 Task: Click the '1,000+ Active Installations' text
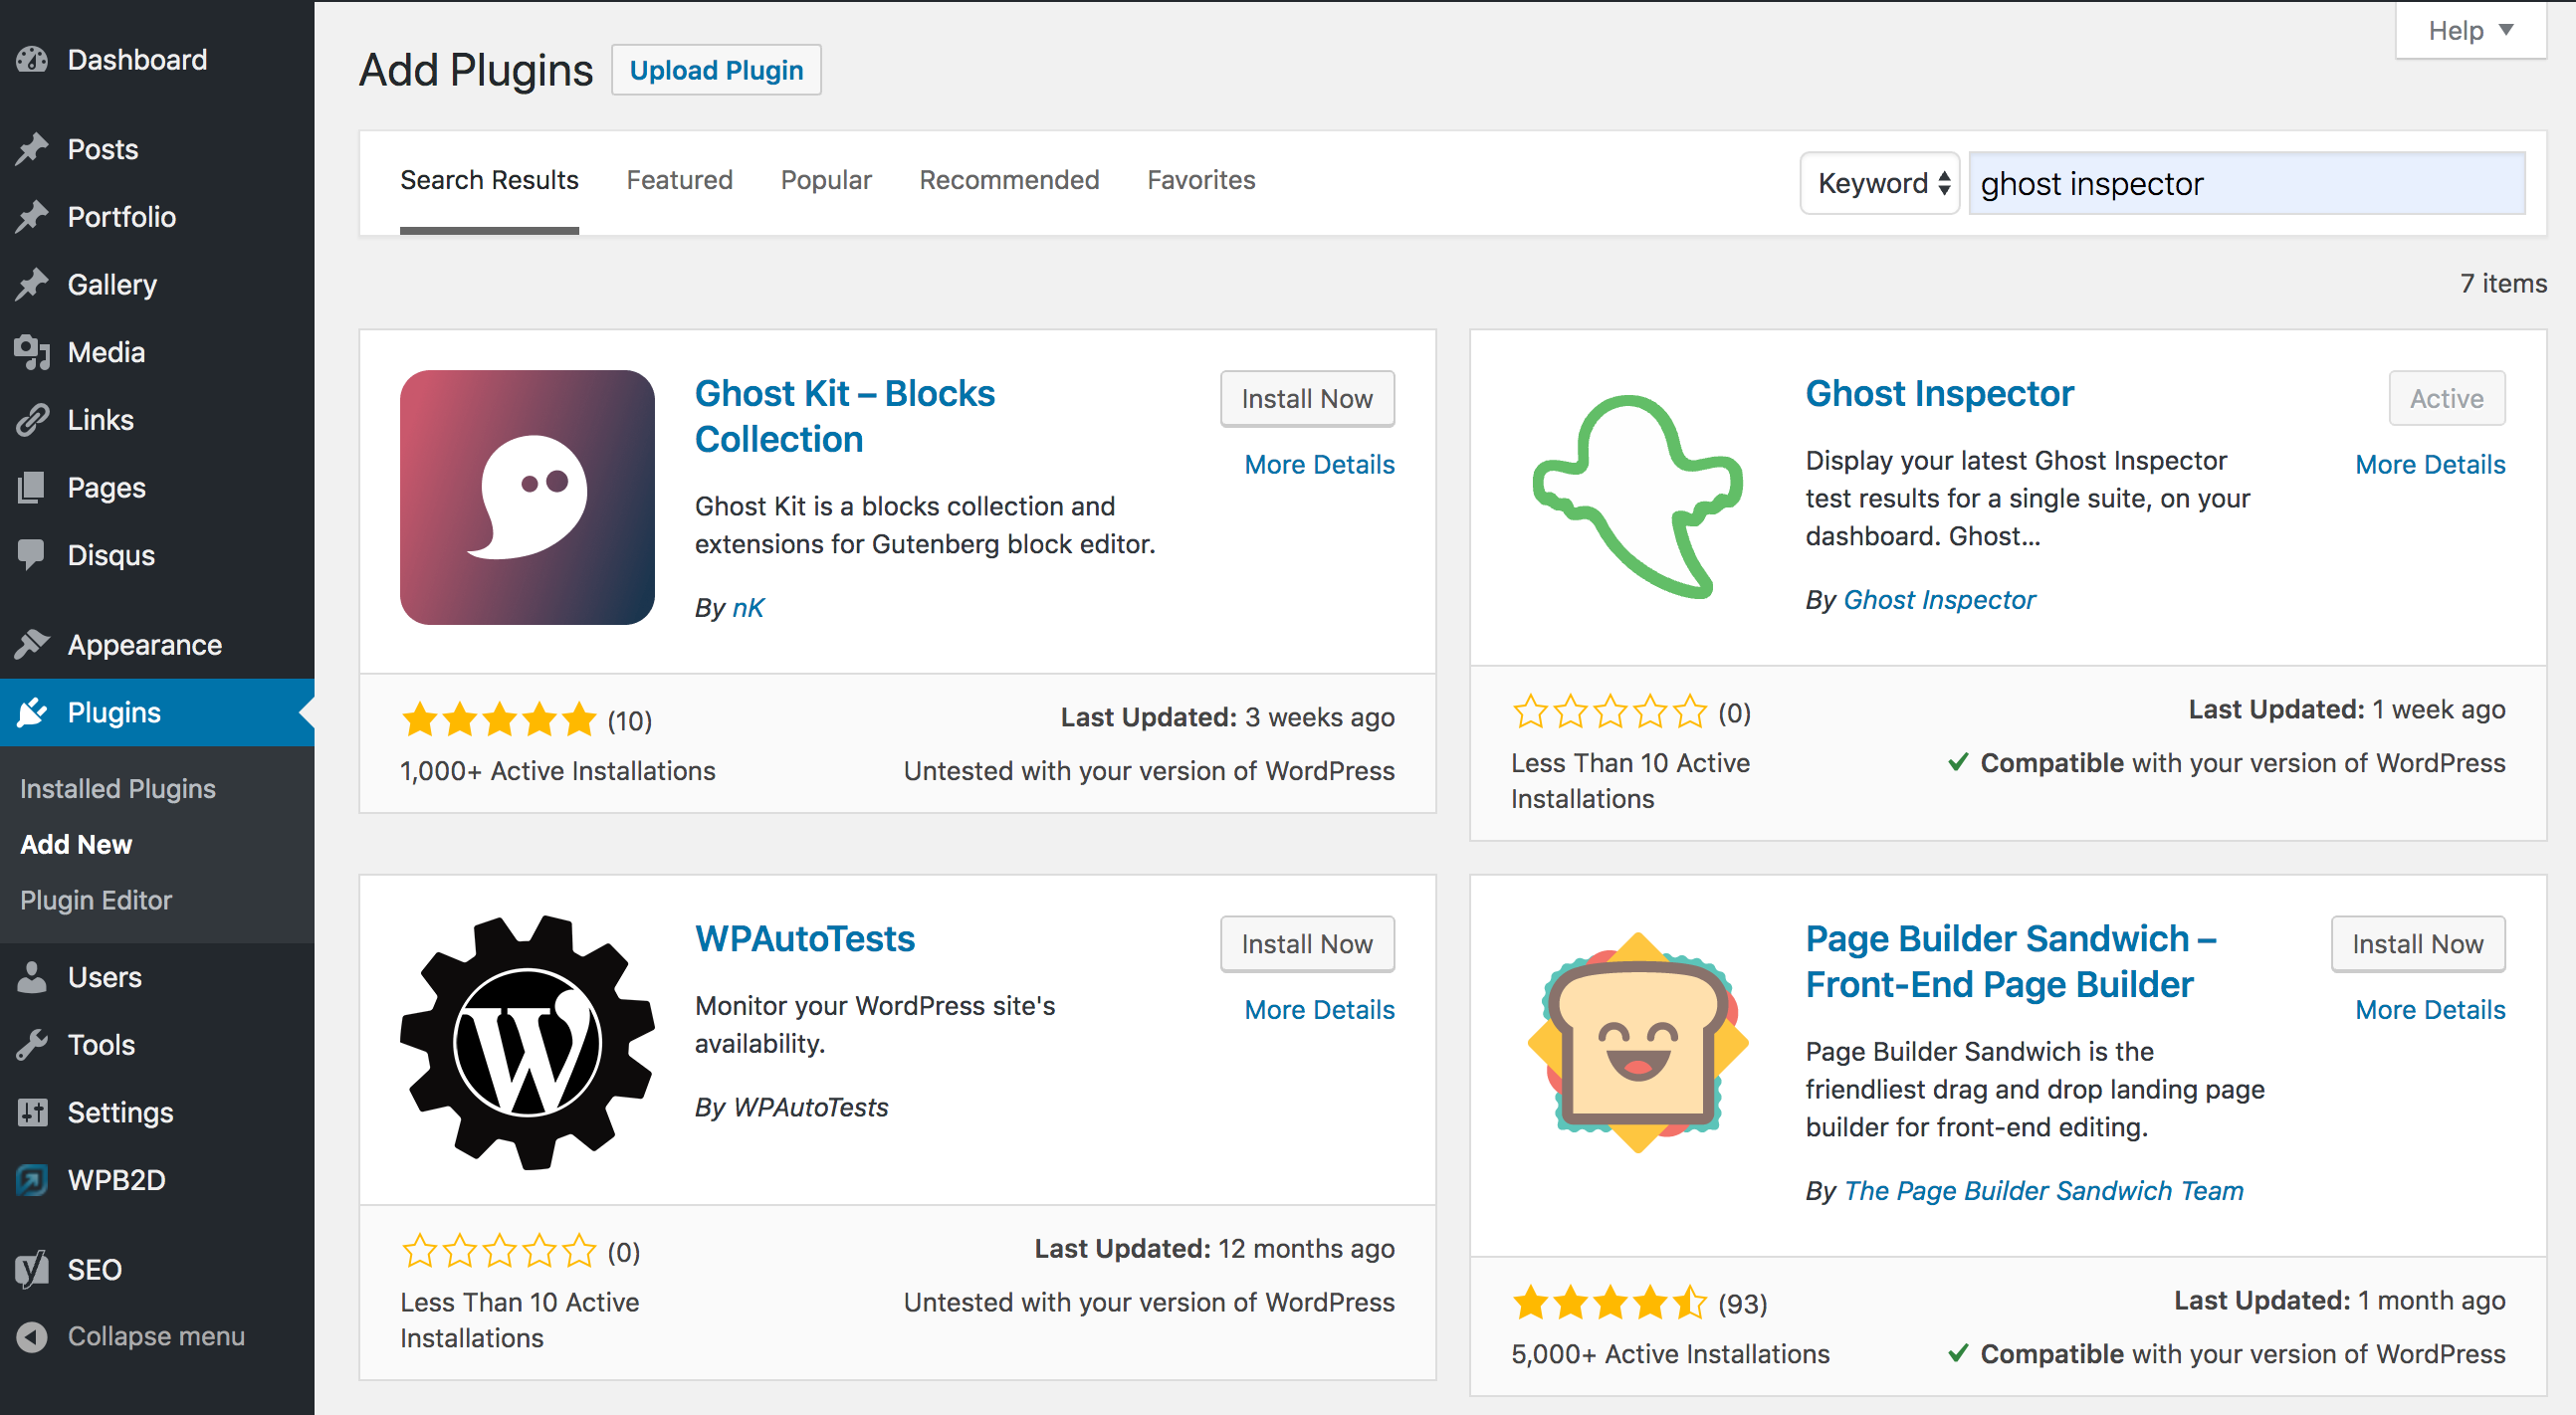click(x=557, y=771)
